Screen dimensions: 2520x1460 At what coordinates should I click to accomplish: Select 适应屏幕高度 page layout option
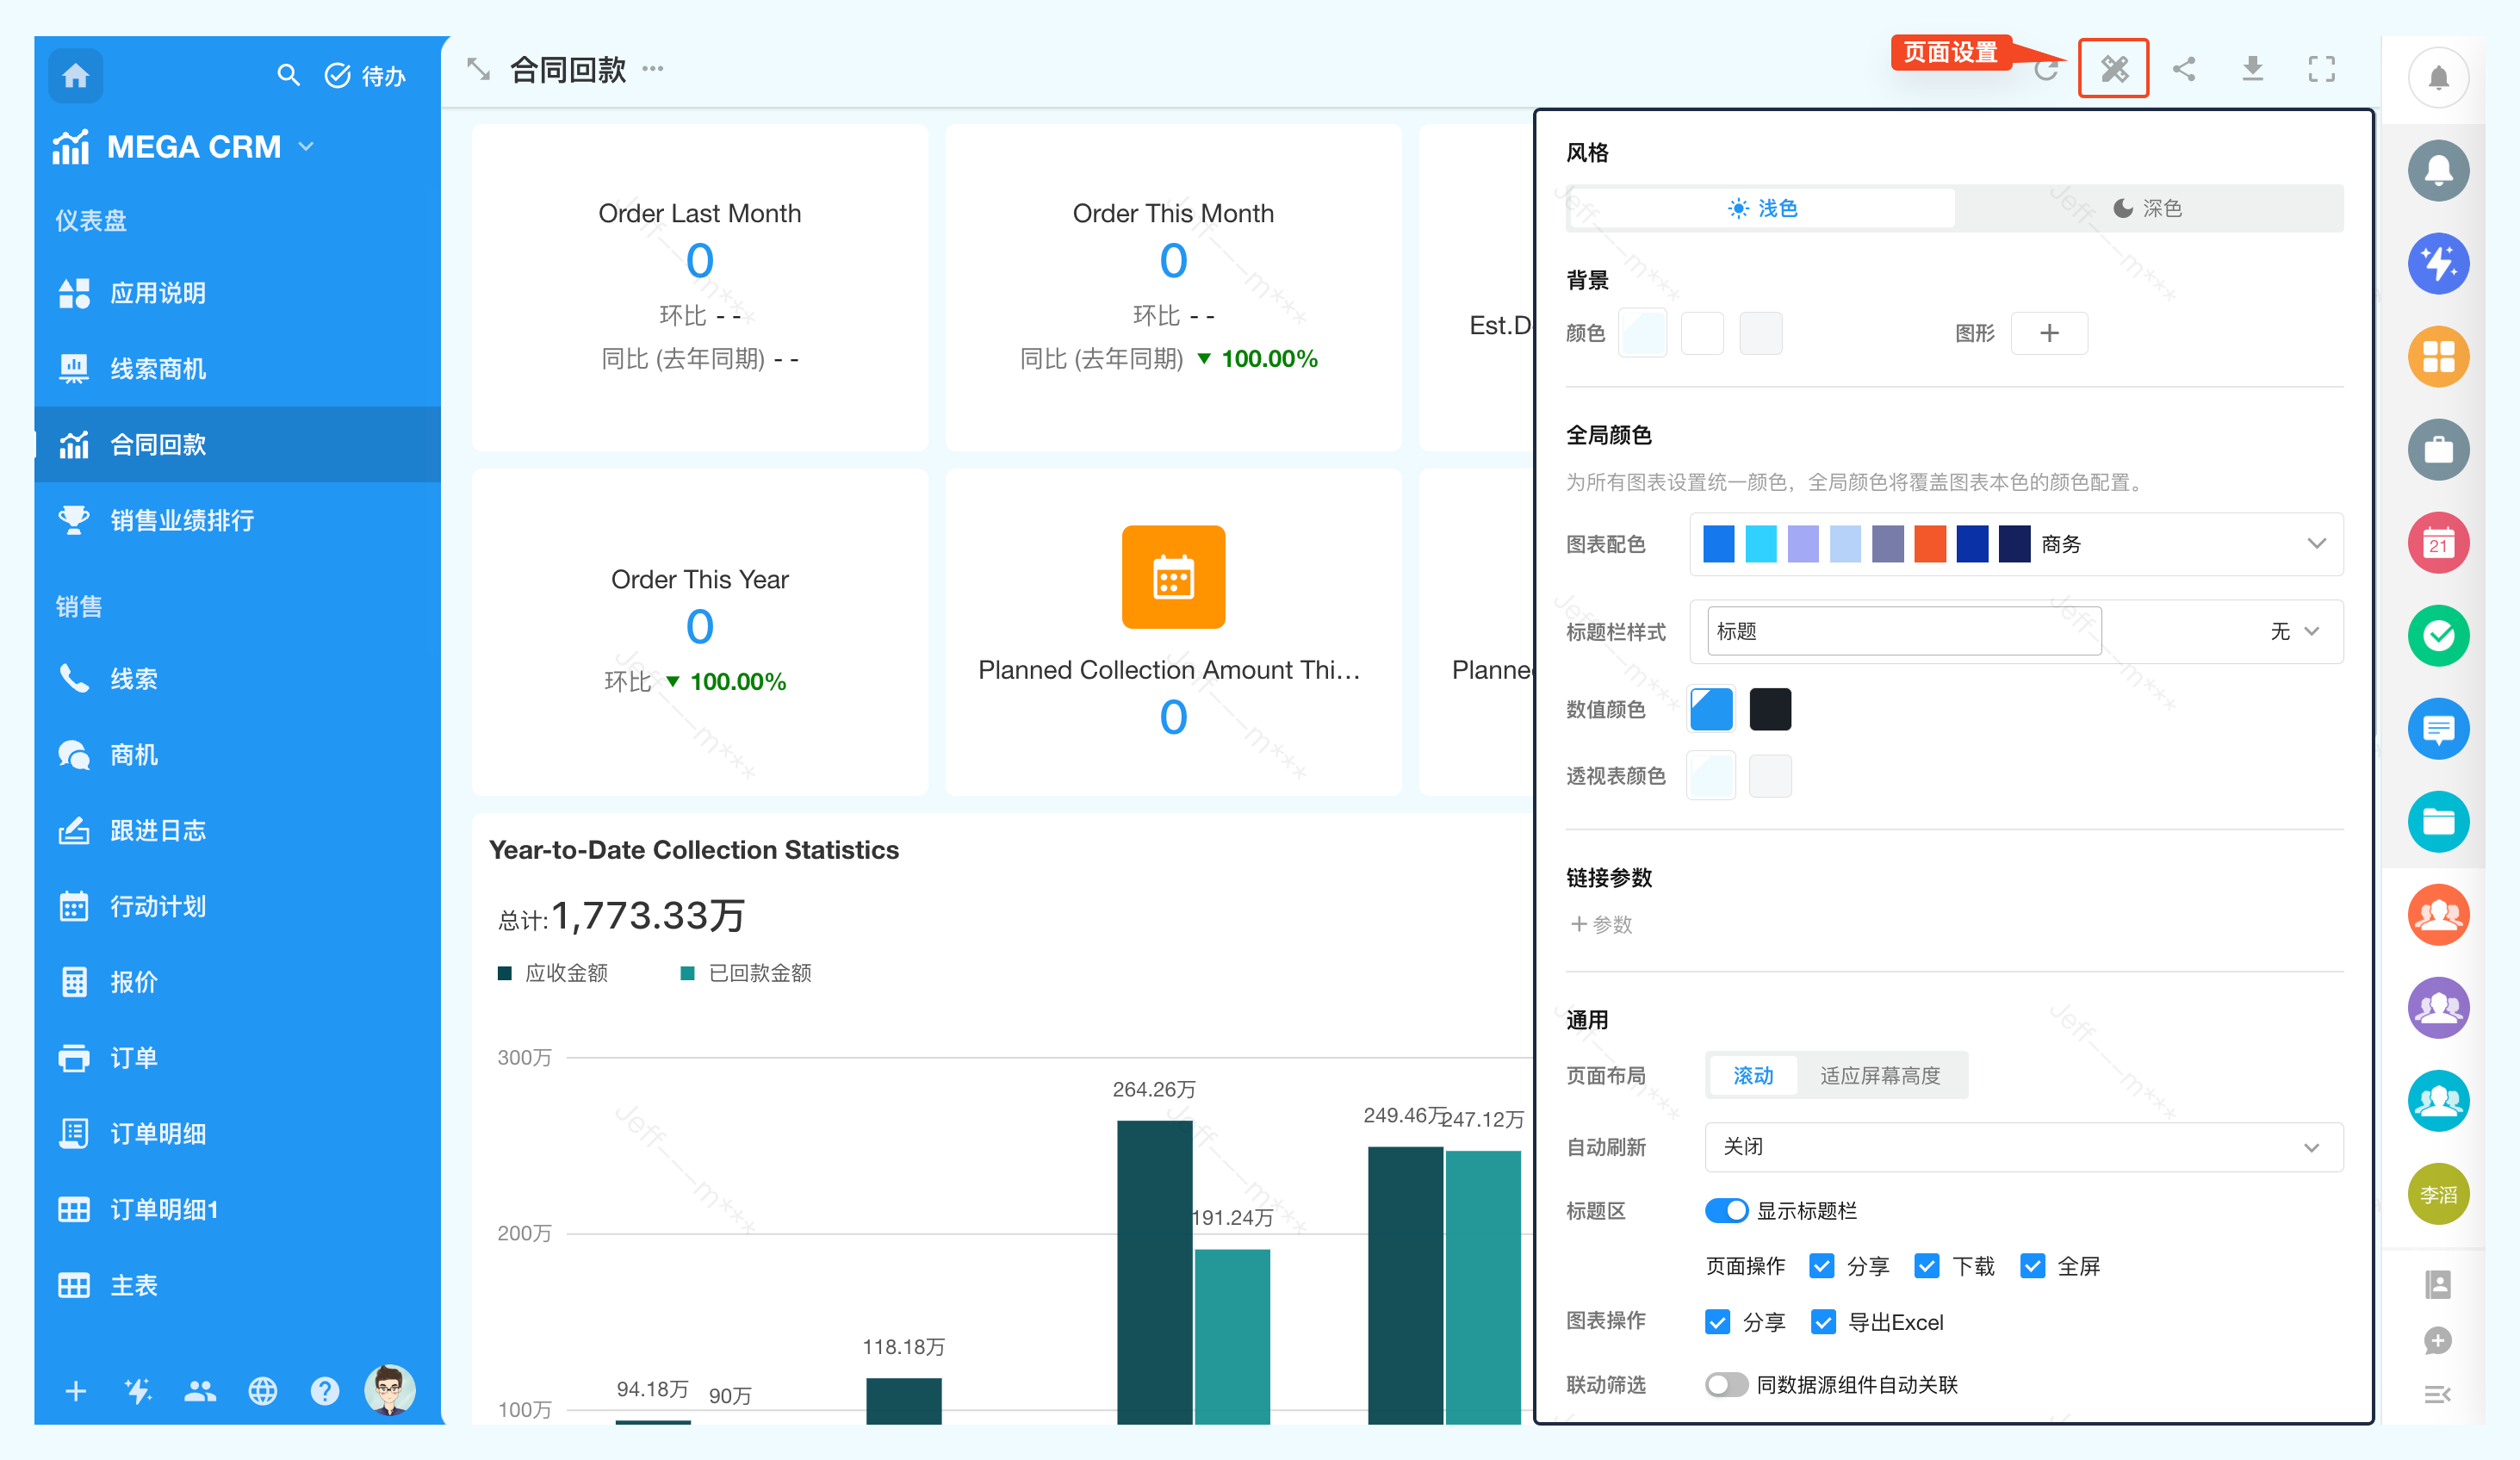[x=1879, y=1075]
